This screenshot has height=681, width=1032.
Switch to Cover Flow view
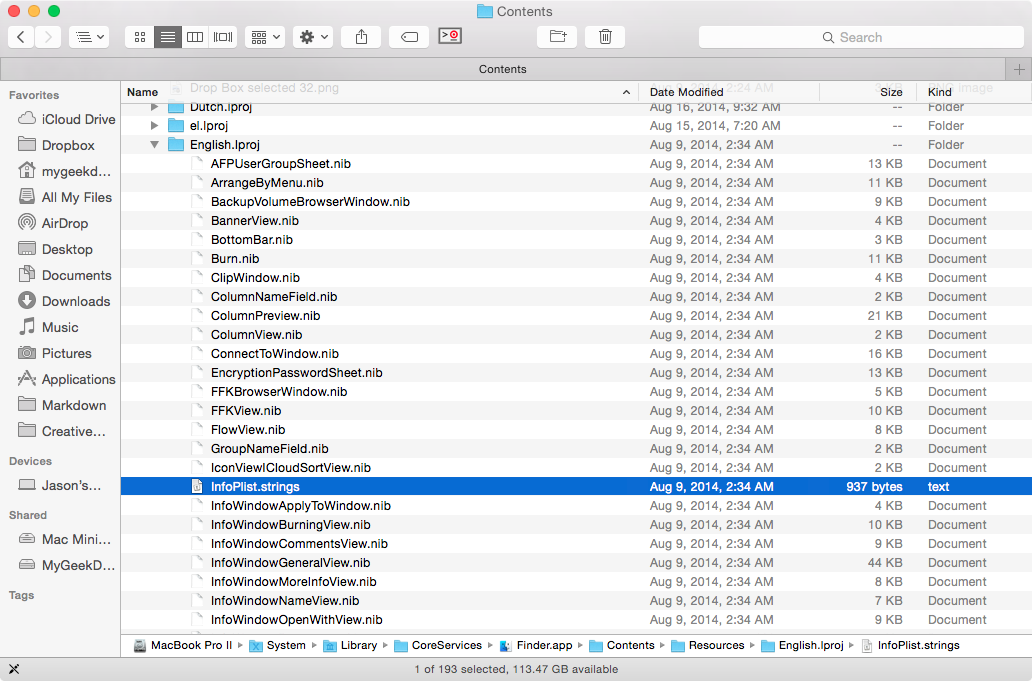(222, 37)
